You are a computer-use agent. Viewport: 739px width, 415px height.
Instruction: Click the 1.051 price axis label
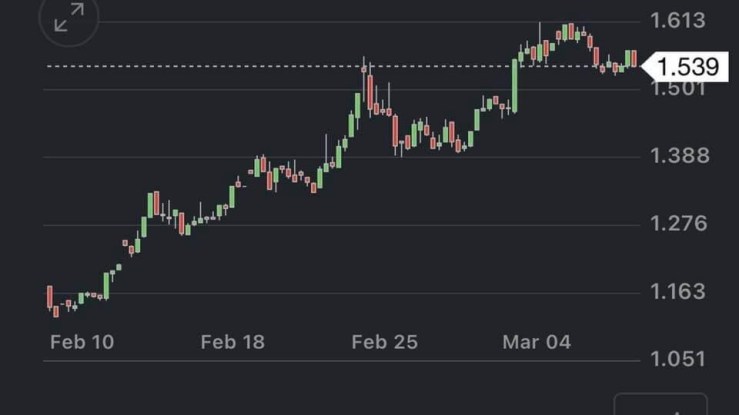680,359
